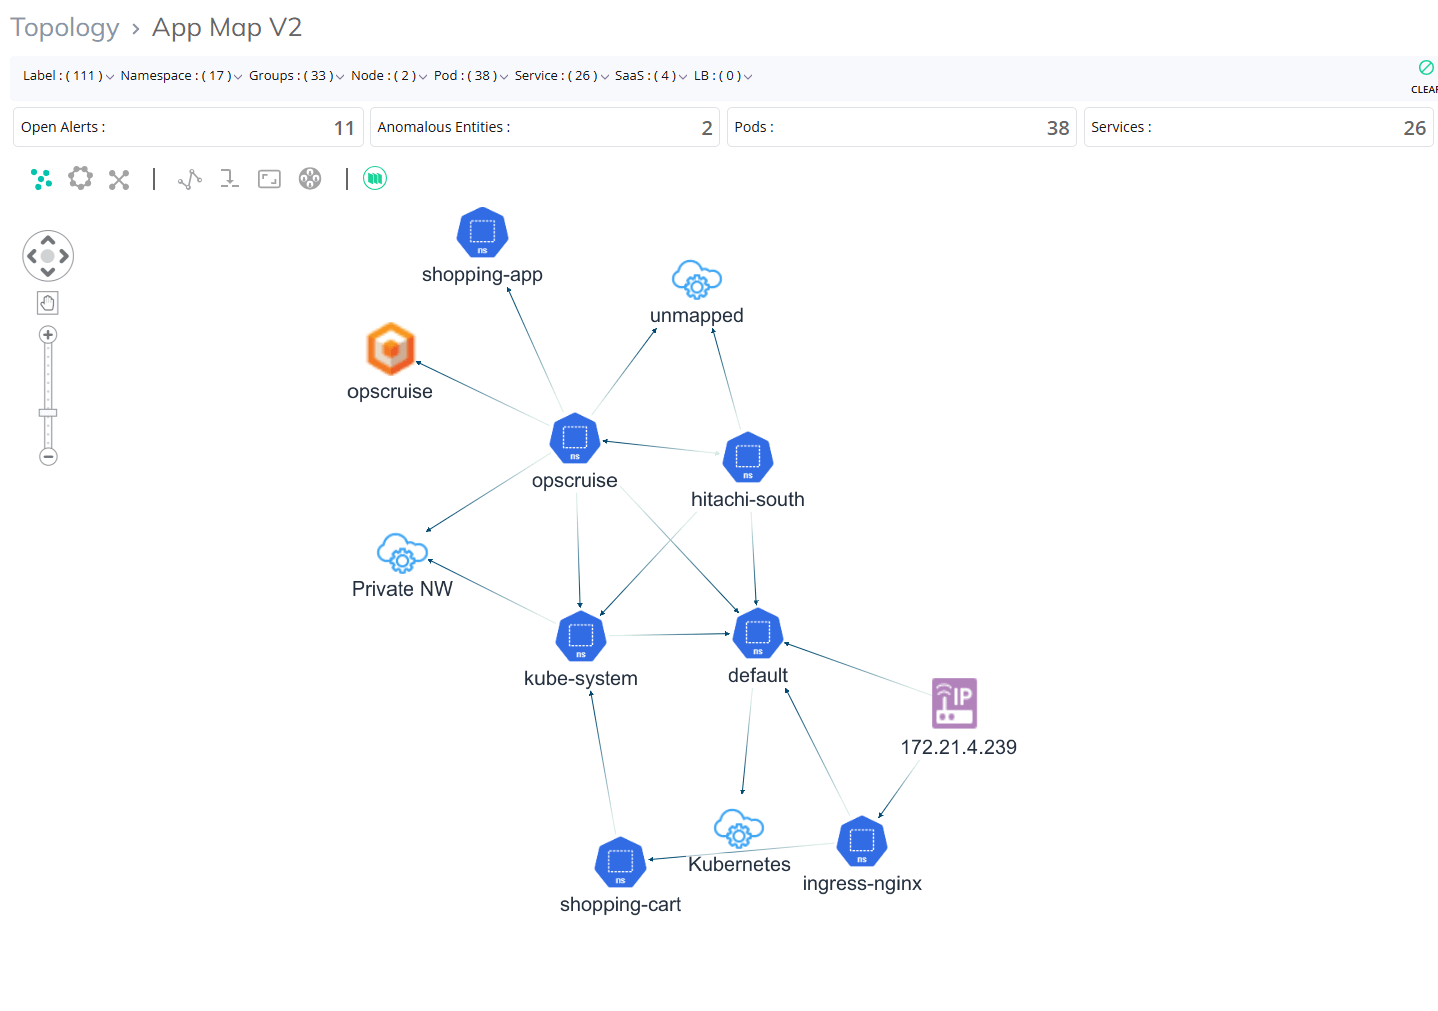Viewport: 1438px width, 1011px height.
Task: Click the Private NW cloud node
Action: pos(402,553)
